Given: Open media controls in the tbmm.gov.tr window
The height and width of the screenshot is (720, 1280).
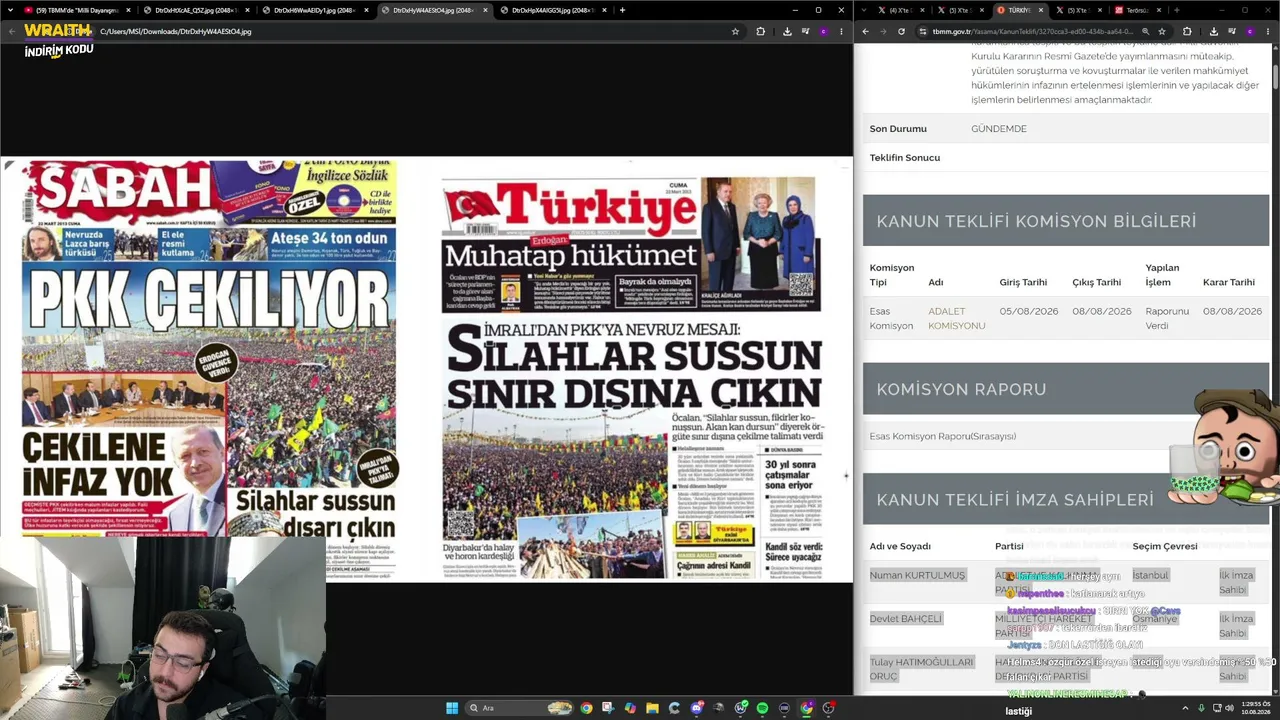Looking at the screenshot, I should coord(1232,31).
